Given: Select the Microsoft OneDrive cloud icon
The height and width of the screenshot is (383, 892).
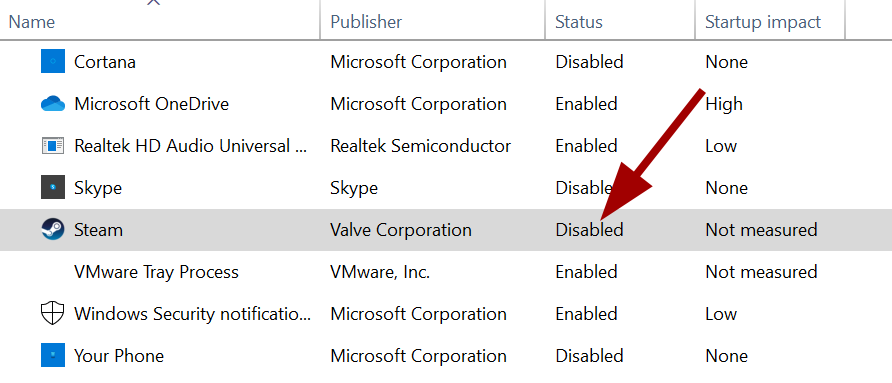Looking at the screenshot, I should tap(53, 104).
